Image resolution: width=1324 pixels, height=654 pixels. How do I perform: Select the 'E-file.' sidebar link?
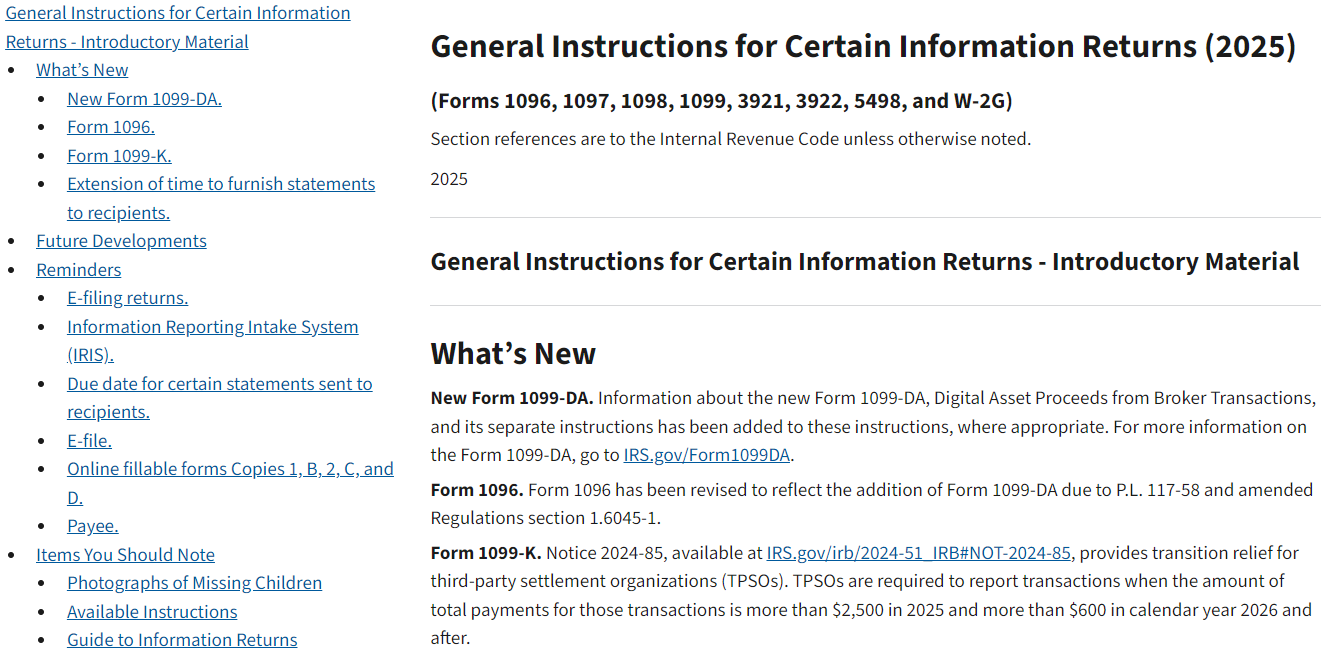pos(89,441)
